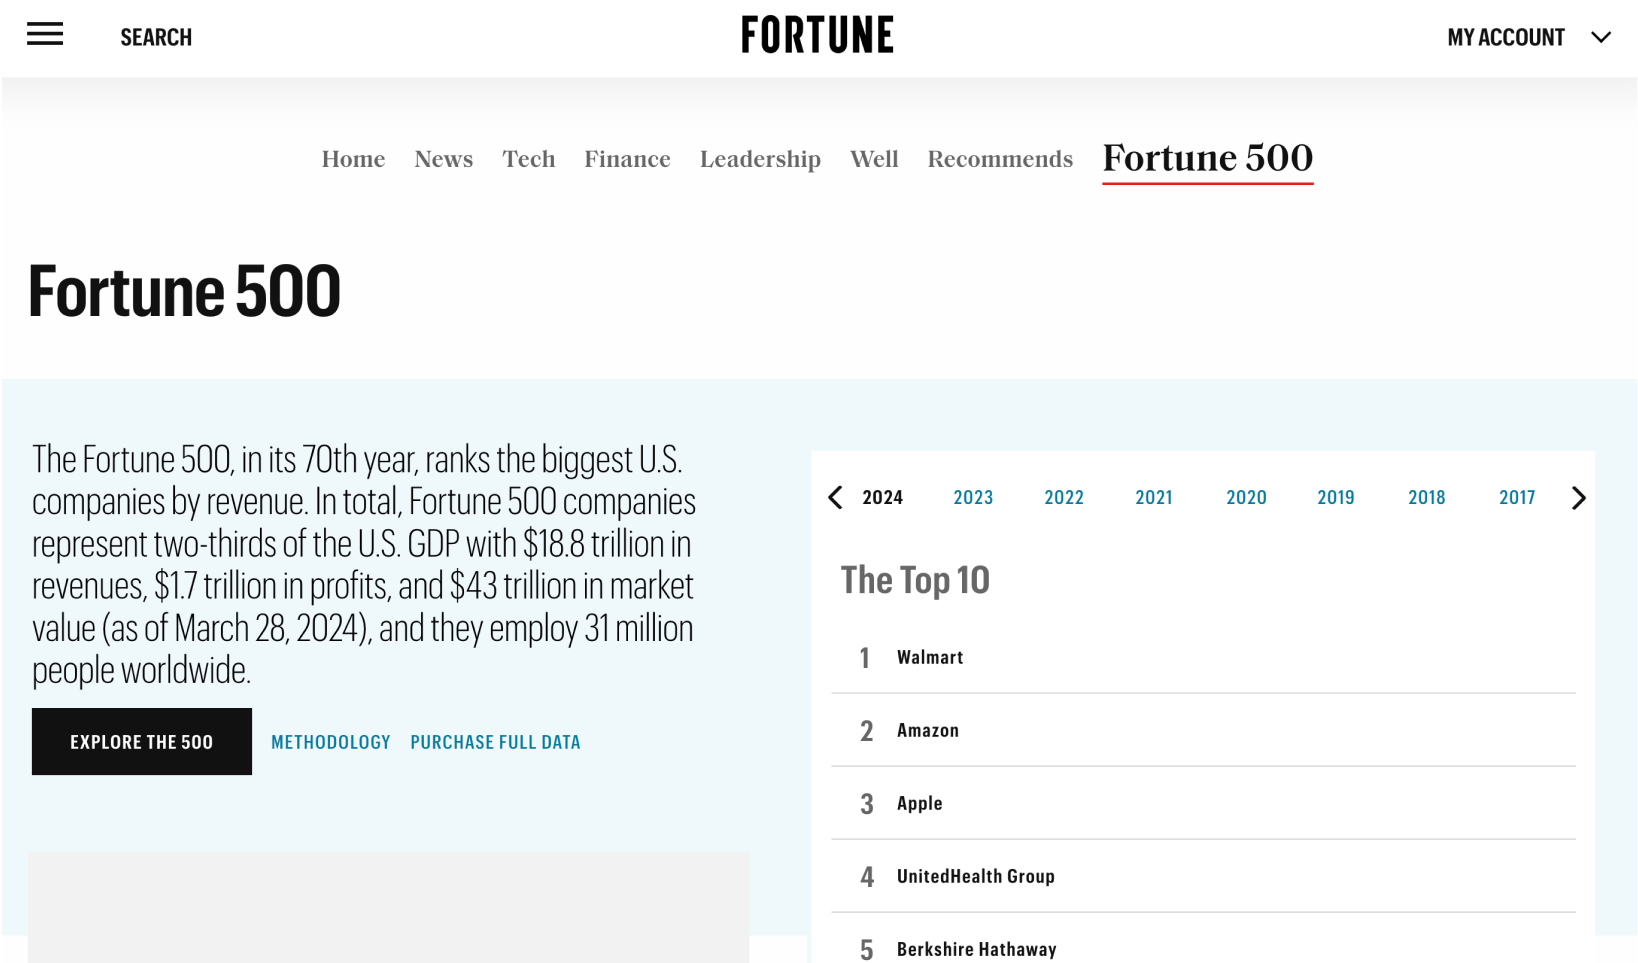This screenshot has width=1638, height=963.
Task: Open the Finance section
Action: (x=627, y=159)
